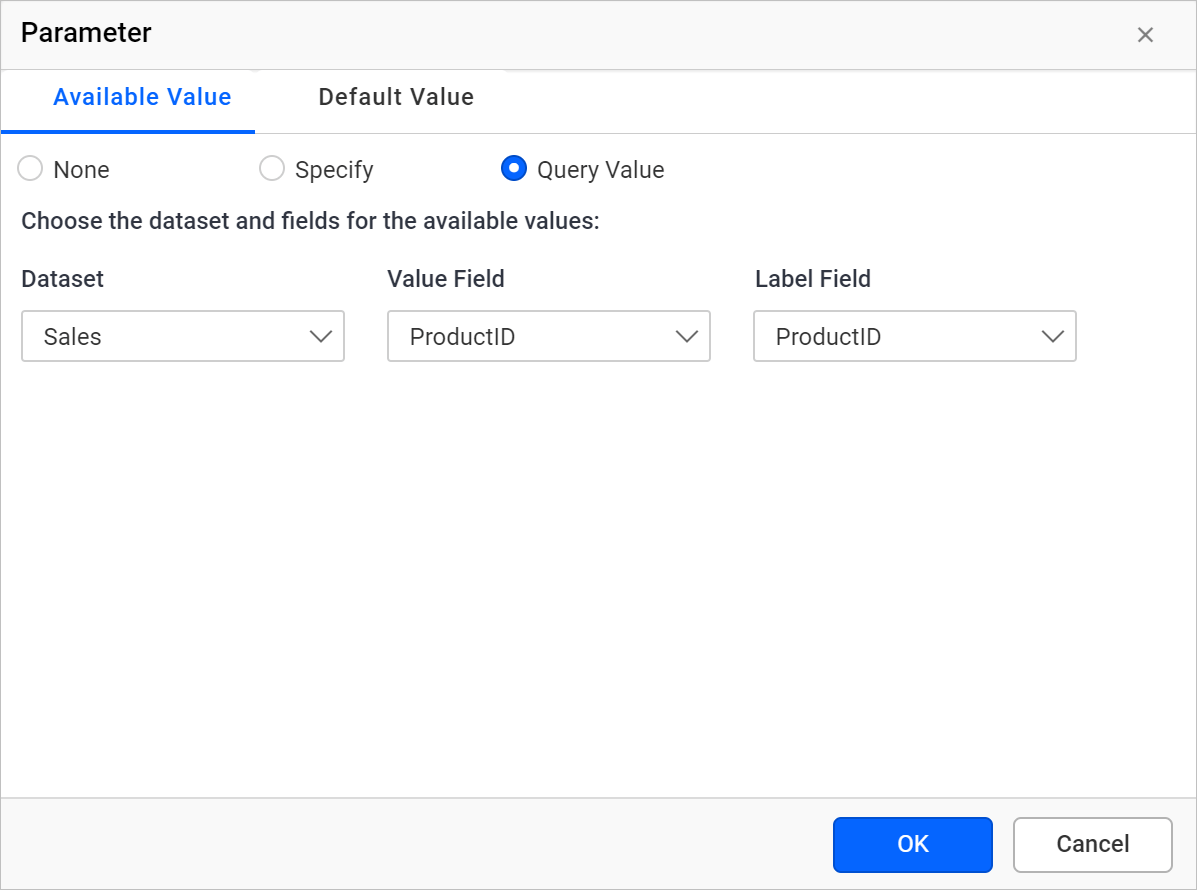The height and width of the screenshot is (890, 1197).
Task: Switch to the Default Value tab
Action: 396,97
